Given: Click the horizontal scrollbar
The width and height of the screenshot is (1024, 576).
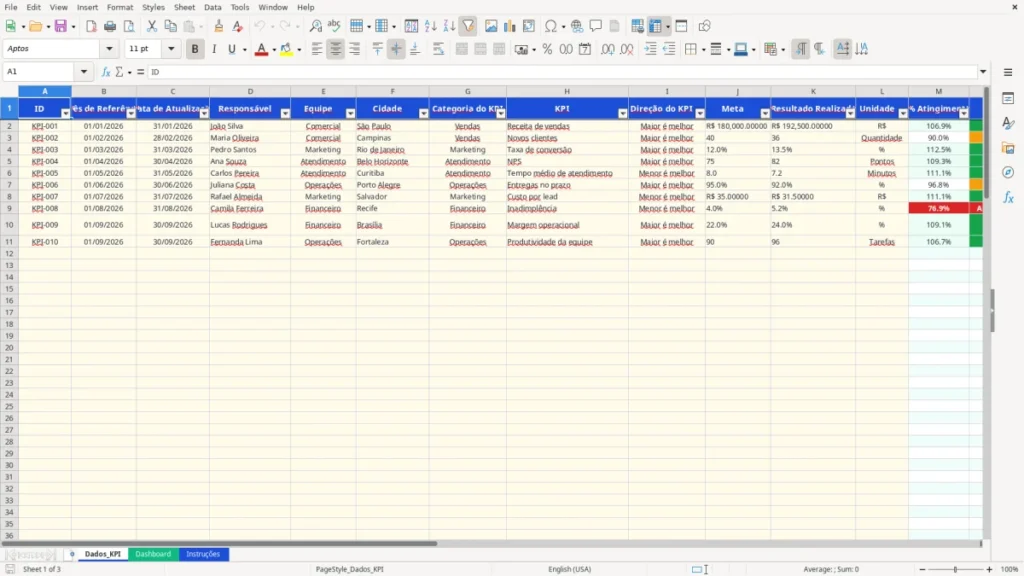Looking at the screenshot, I should pyautogui.click(x=219, y=543).
